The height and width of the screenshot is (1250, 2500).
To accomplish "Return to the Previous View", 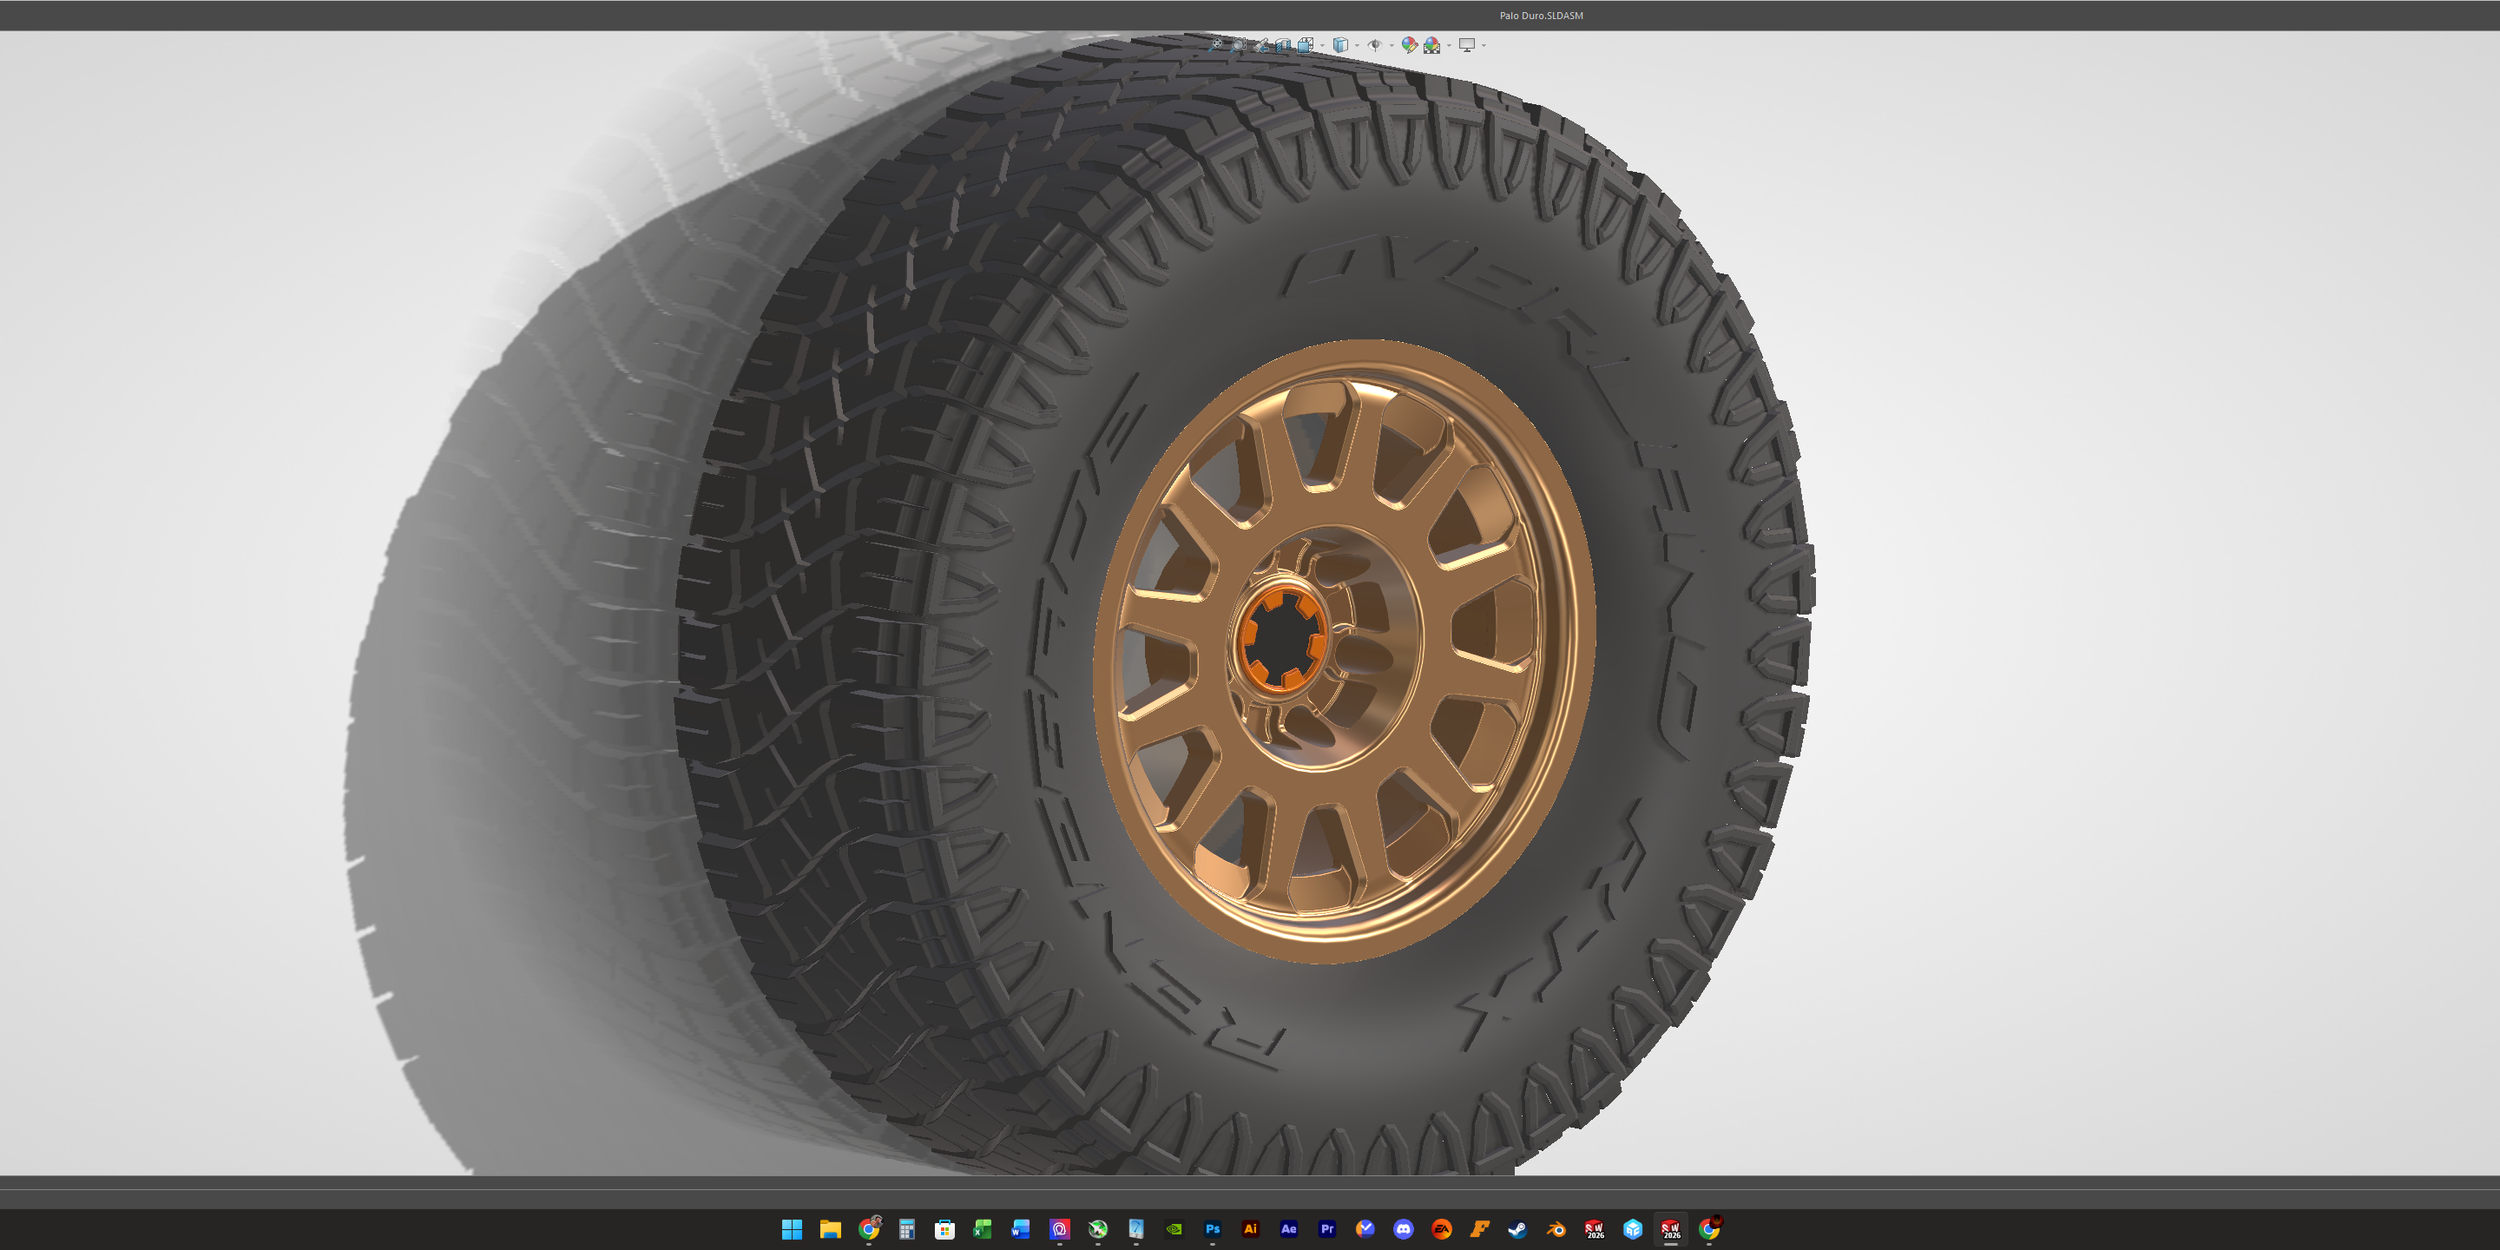I will 1261,45.
